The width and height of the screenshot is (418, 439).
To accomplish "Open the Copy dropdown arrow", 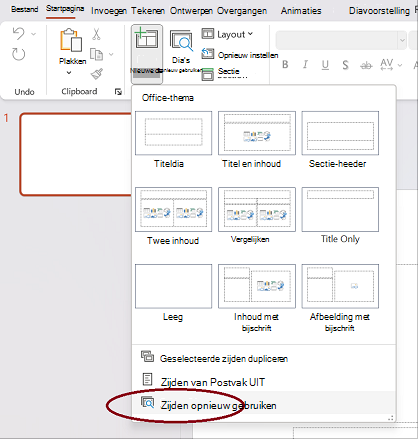I will tap(111, 54).
